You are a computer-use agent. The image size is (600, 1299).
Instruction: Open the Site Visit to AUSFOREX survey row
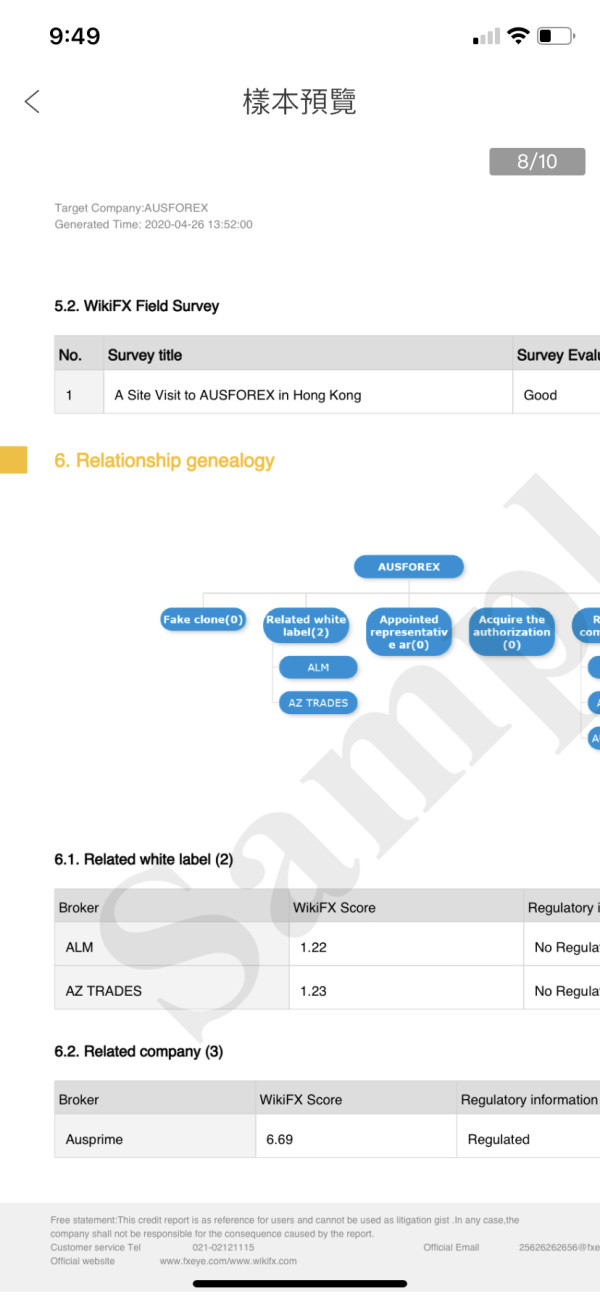[x=327, y=395]
